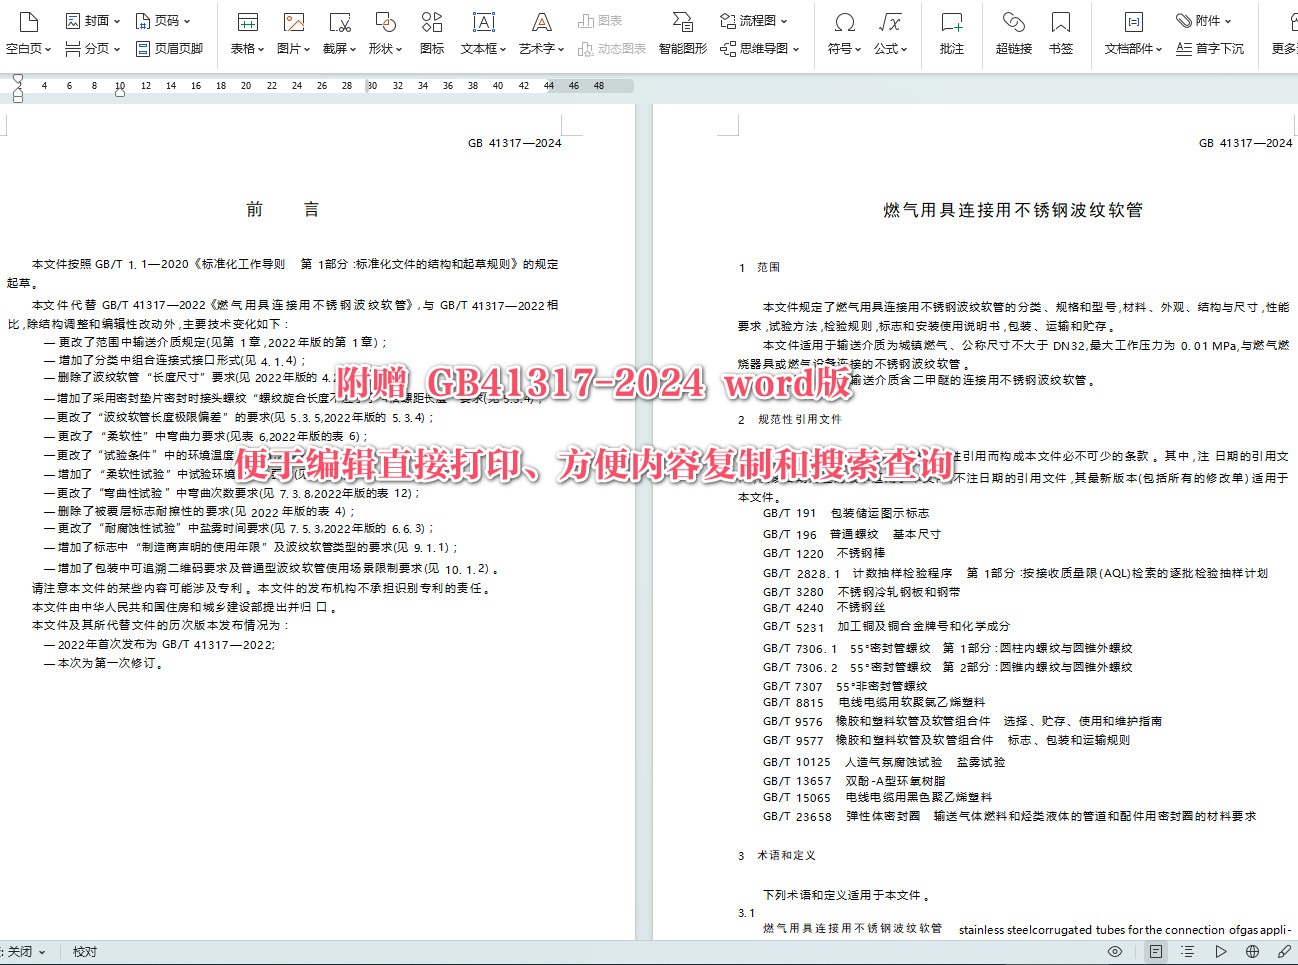
Task: Click the line 本次为第一次修订
Action: [103, 663]
